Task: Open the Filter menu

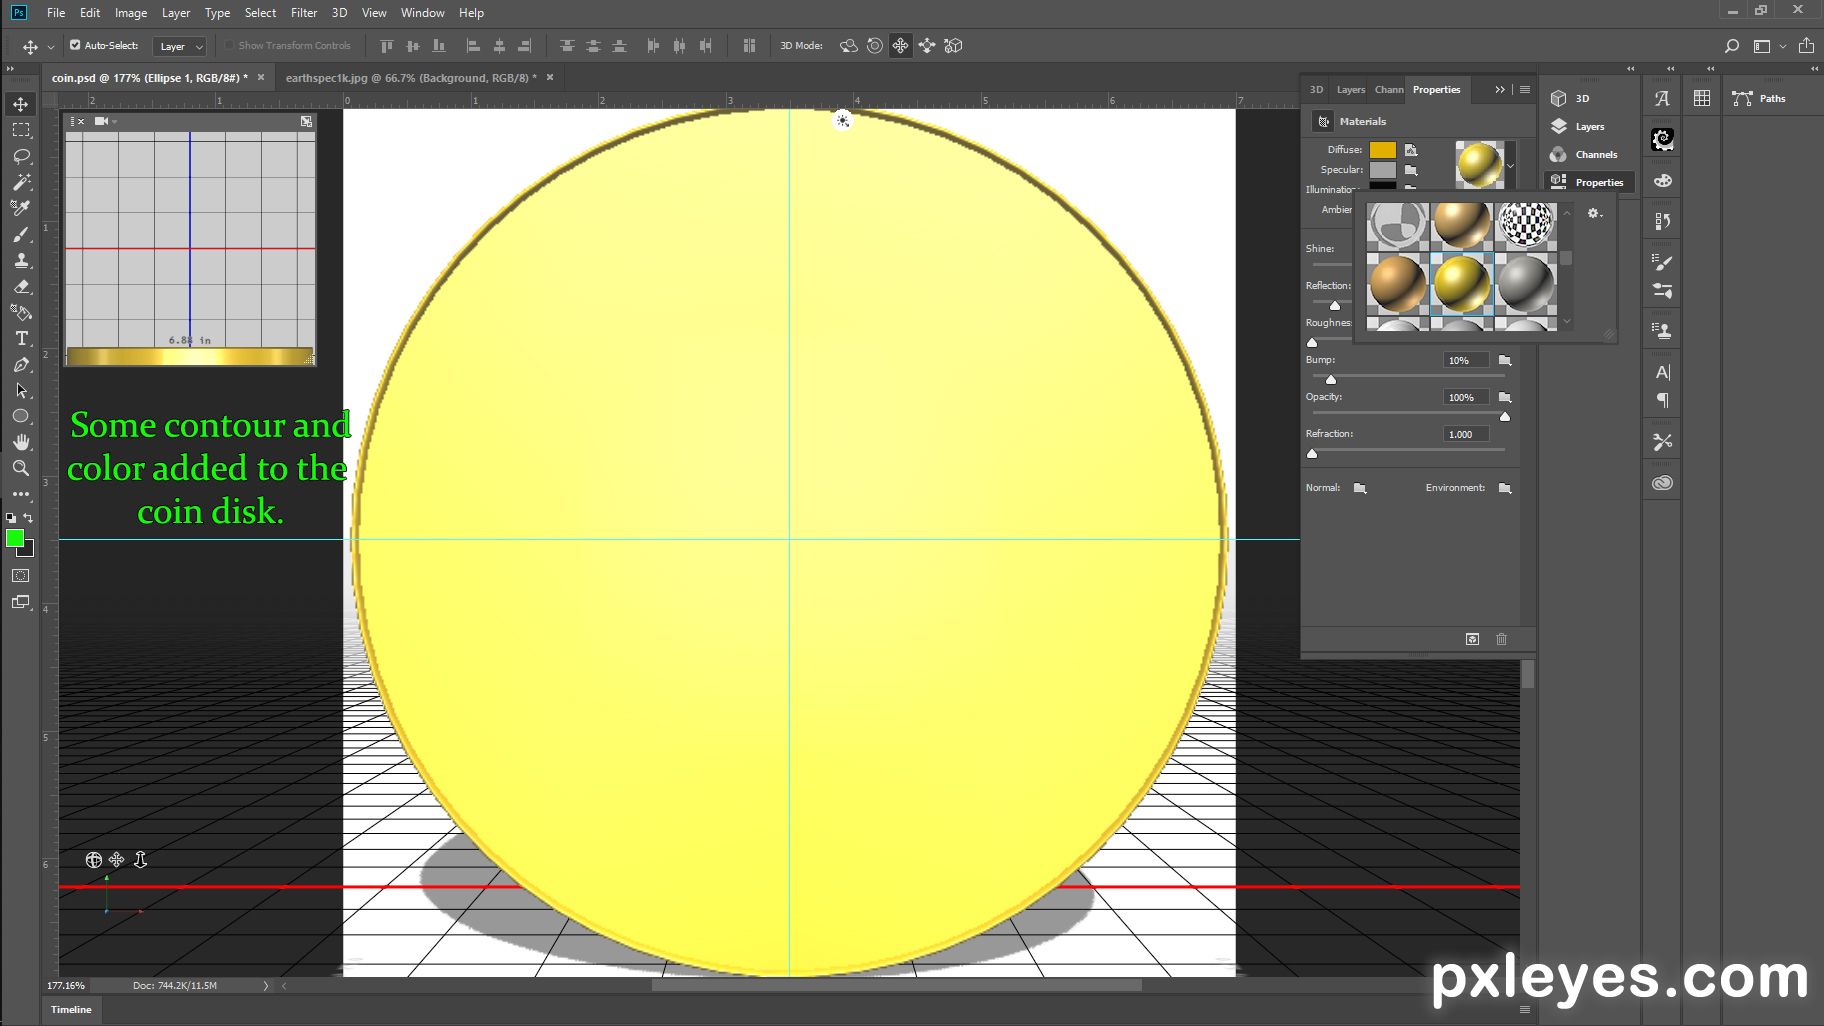Action: click(x=304, y=13)
